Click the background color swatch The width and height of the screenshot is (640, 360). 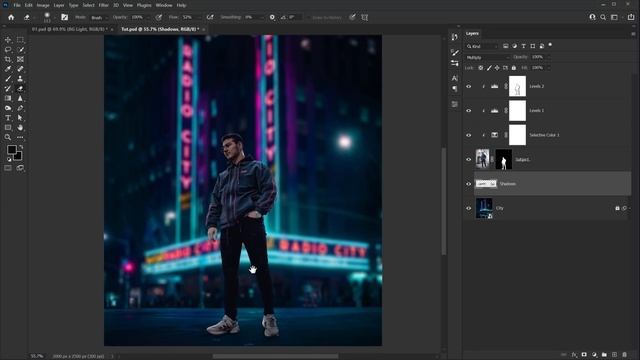tap(18, 156)
